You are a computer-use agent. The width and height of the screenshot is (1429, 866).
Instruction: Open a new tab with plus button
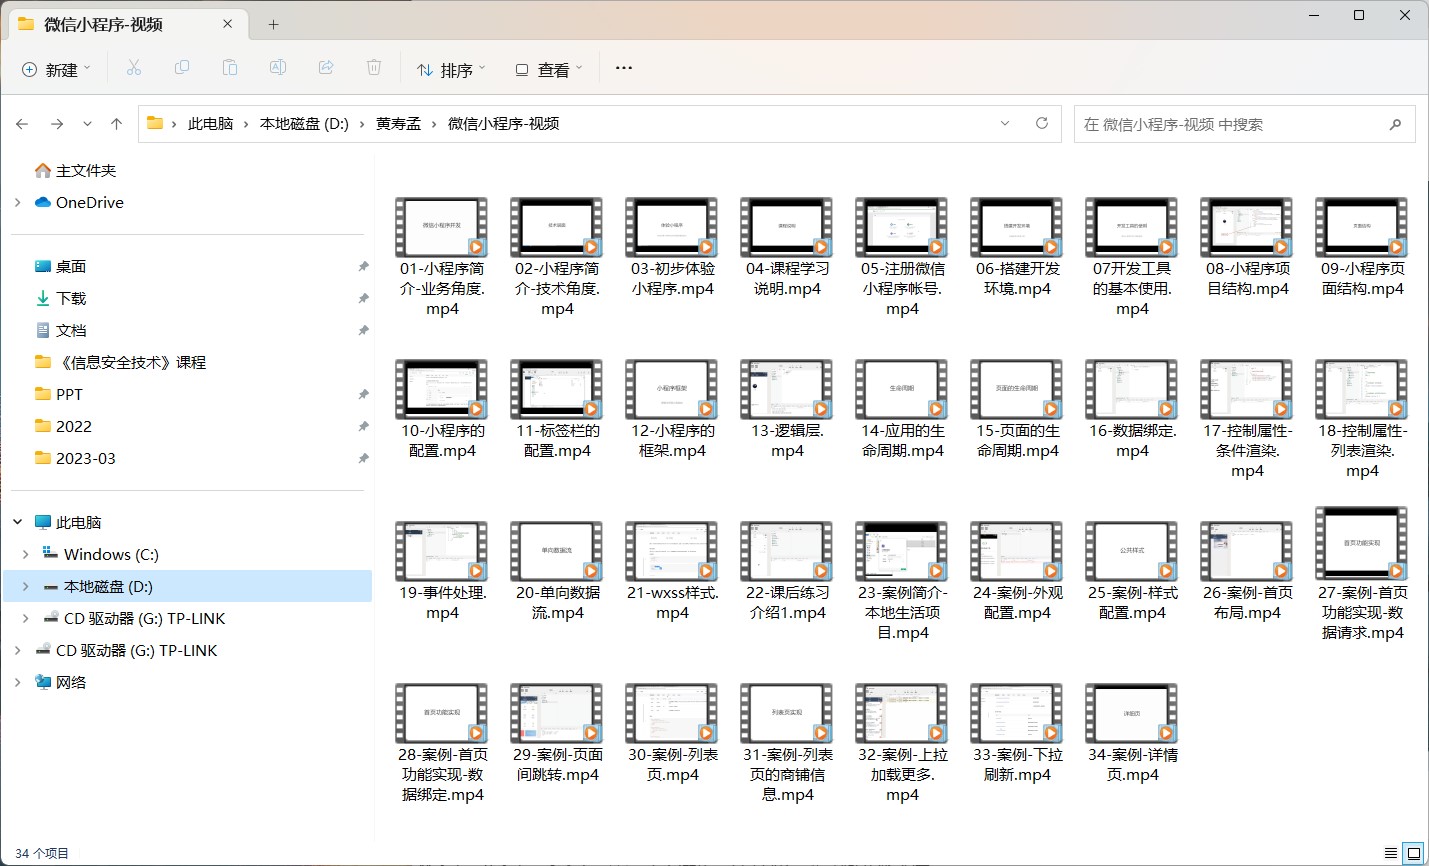point(273,24)
